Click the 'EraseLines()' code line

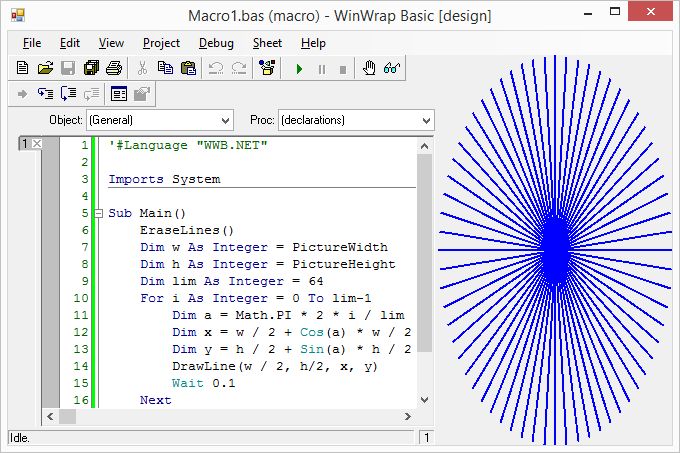(x=187, y=230)
